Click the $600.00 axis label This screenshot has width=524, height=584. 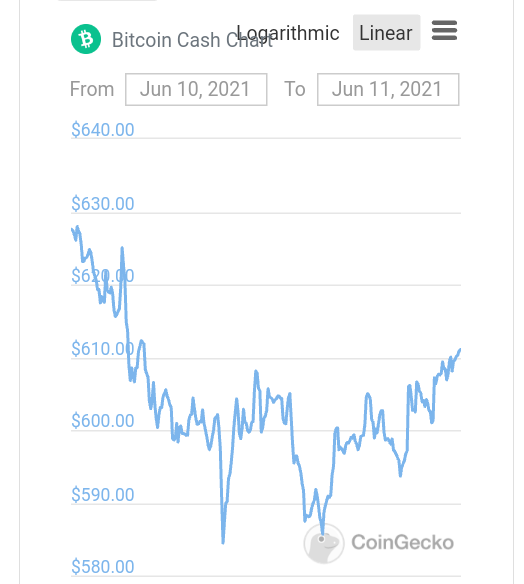pos(103,420)
